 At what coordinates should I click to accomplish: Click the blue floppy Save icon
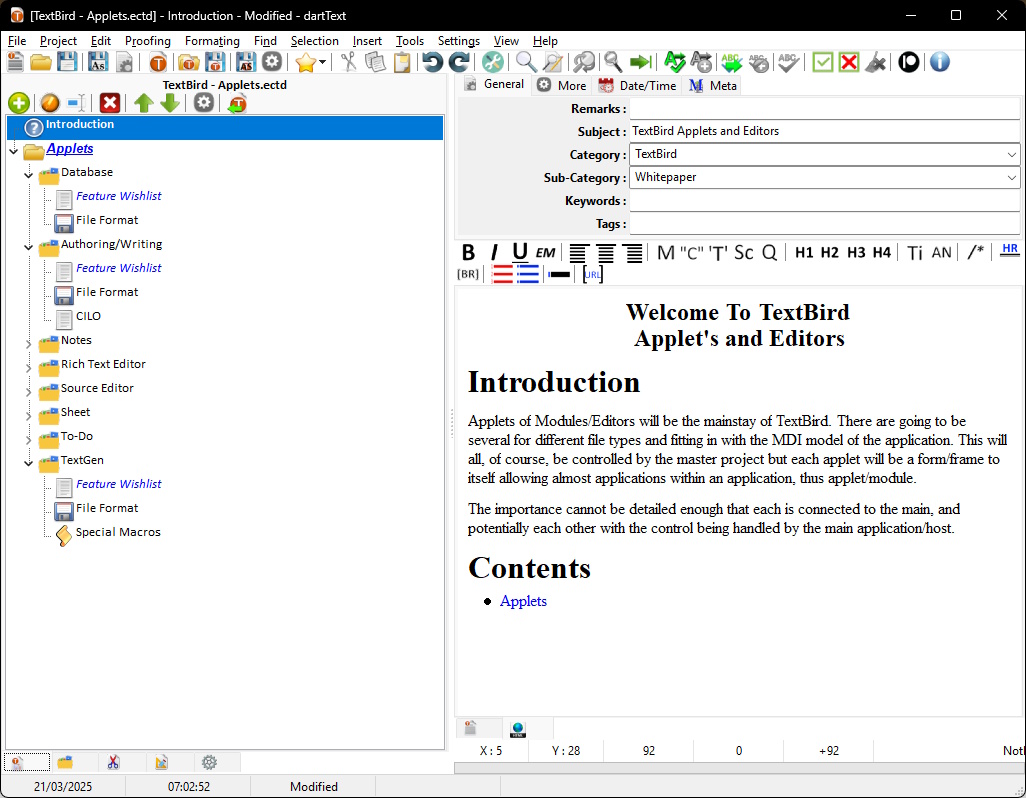coord(67,62)
